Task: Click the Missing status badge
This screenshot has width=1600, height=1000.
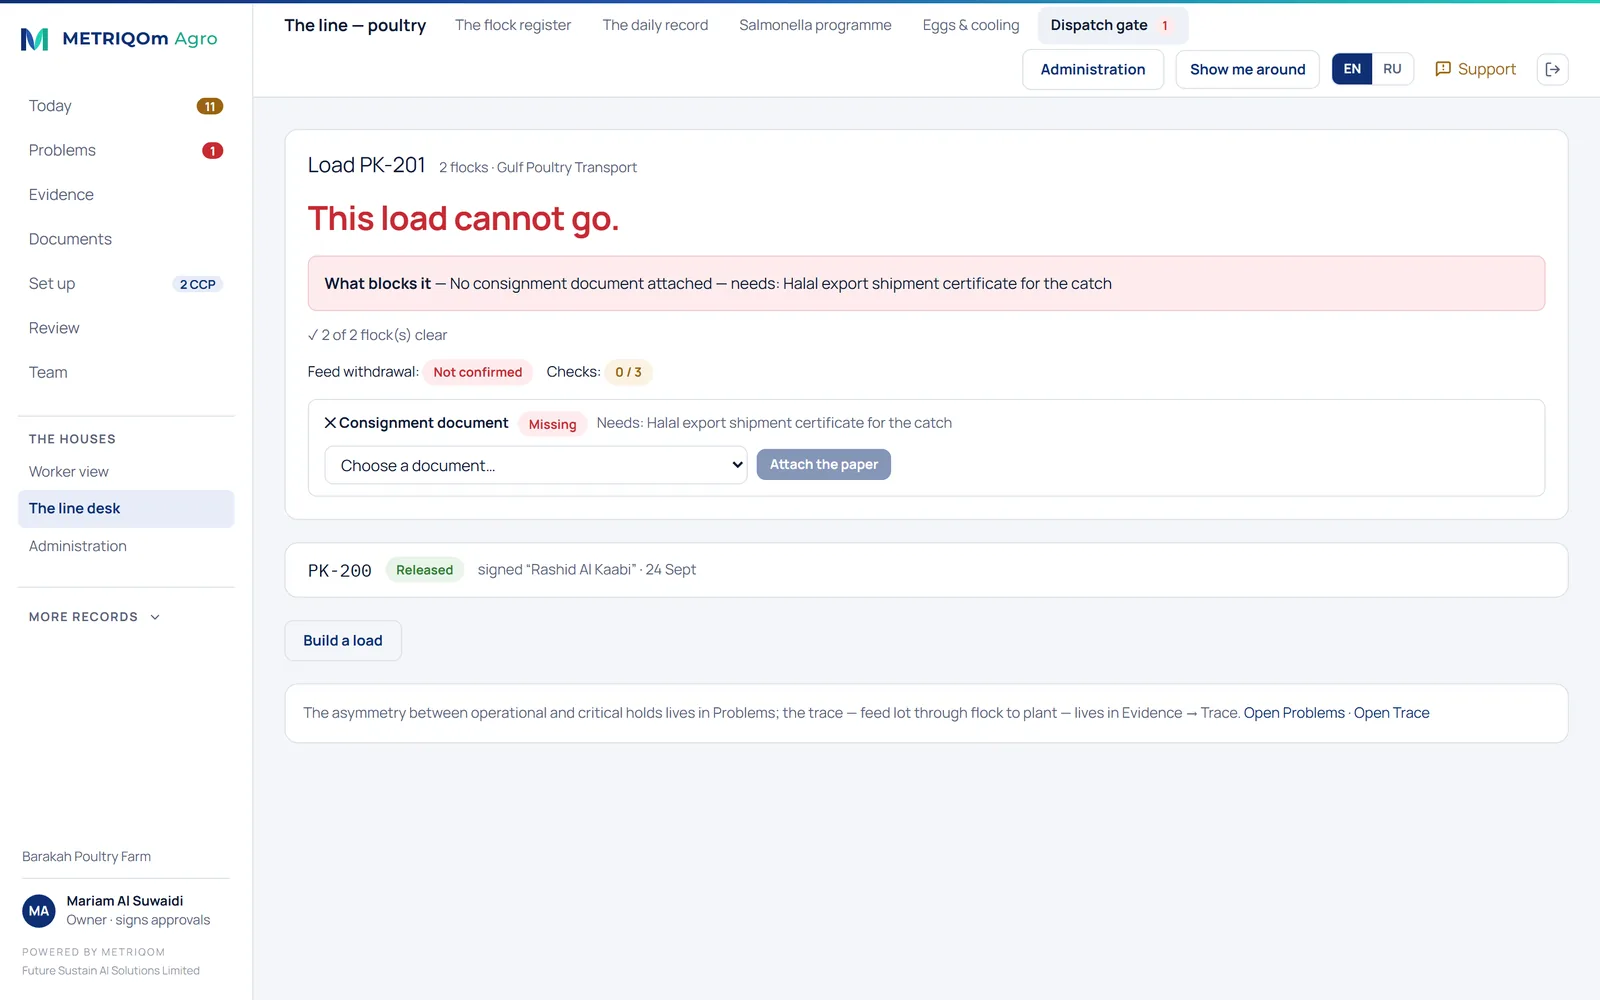Action: coord(552,424)
